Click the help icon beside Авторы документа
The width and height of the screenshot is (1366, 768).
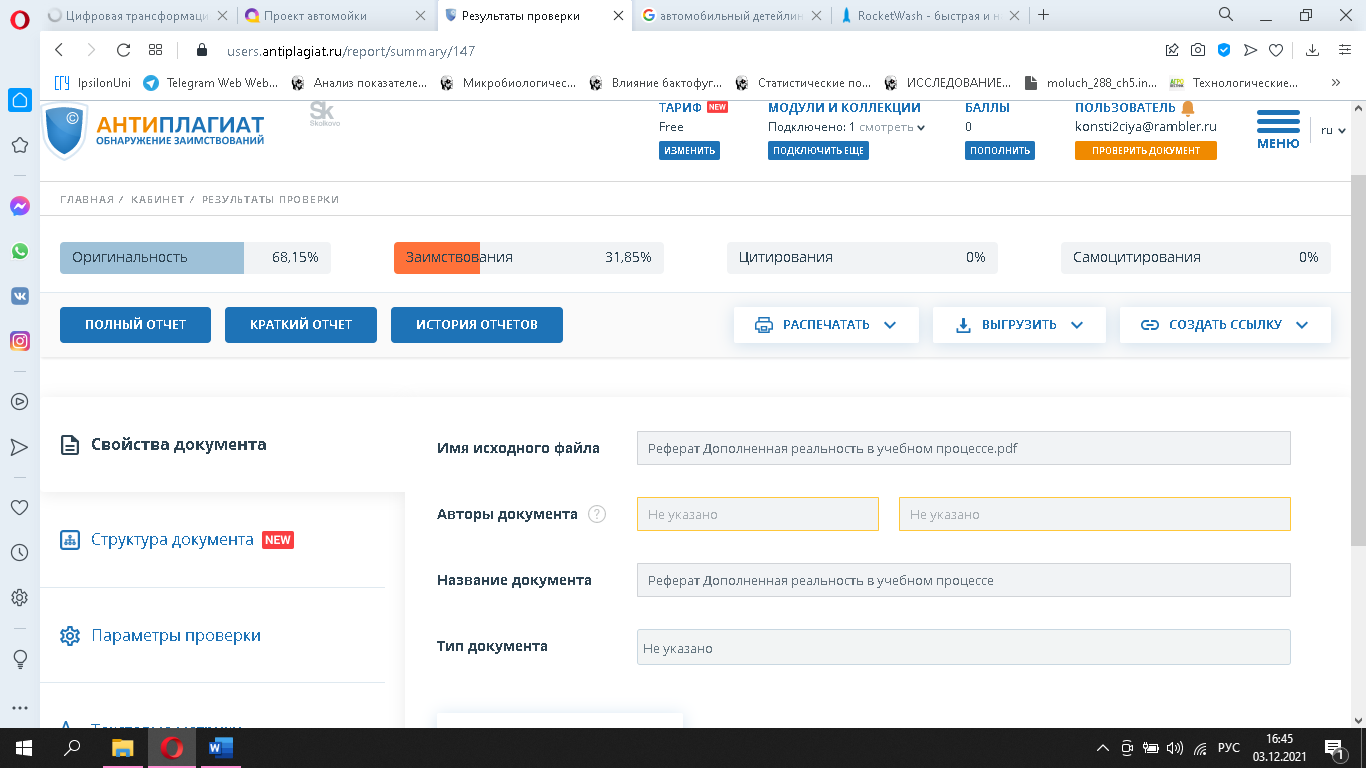pyautogui.click(x=597, y=514)
